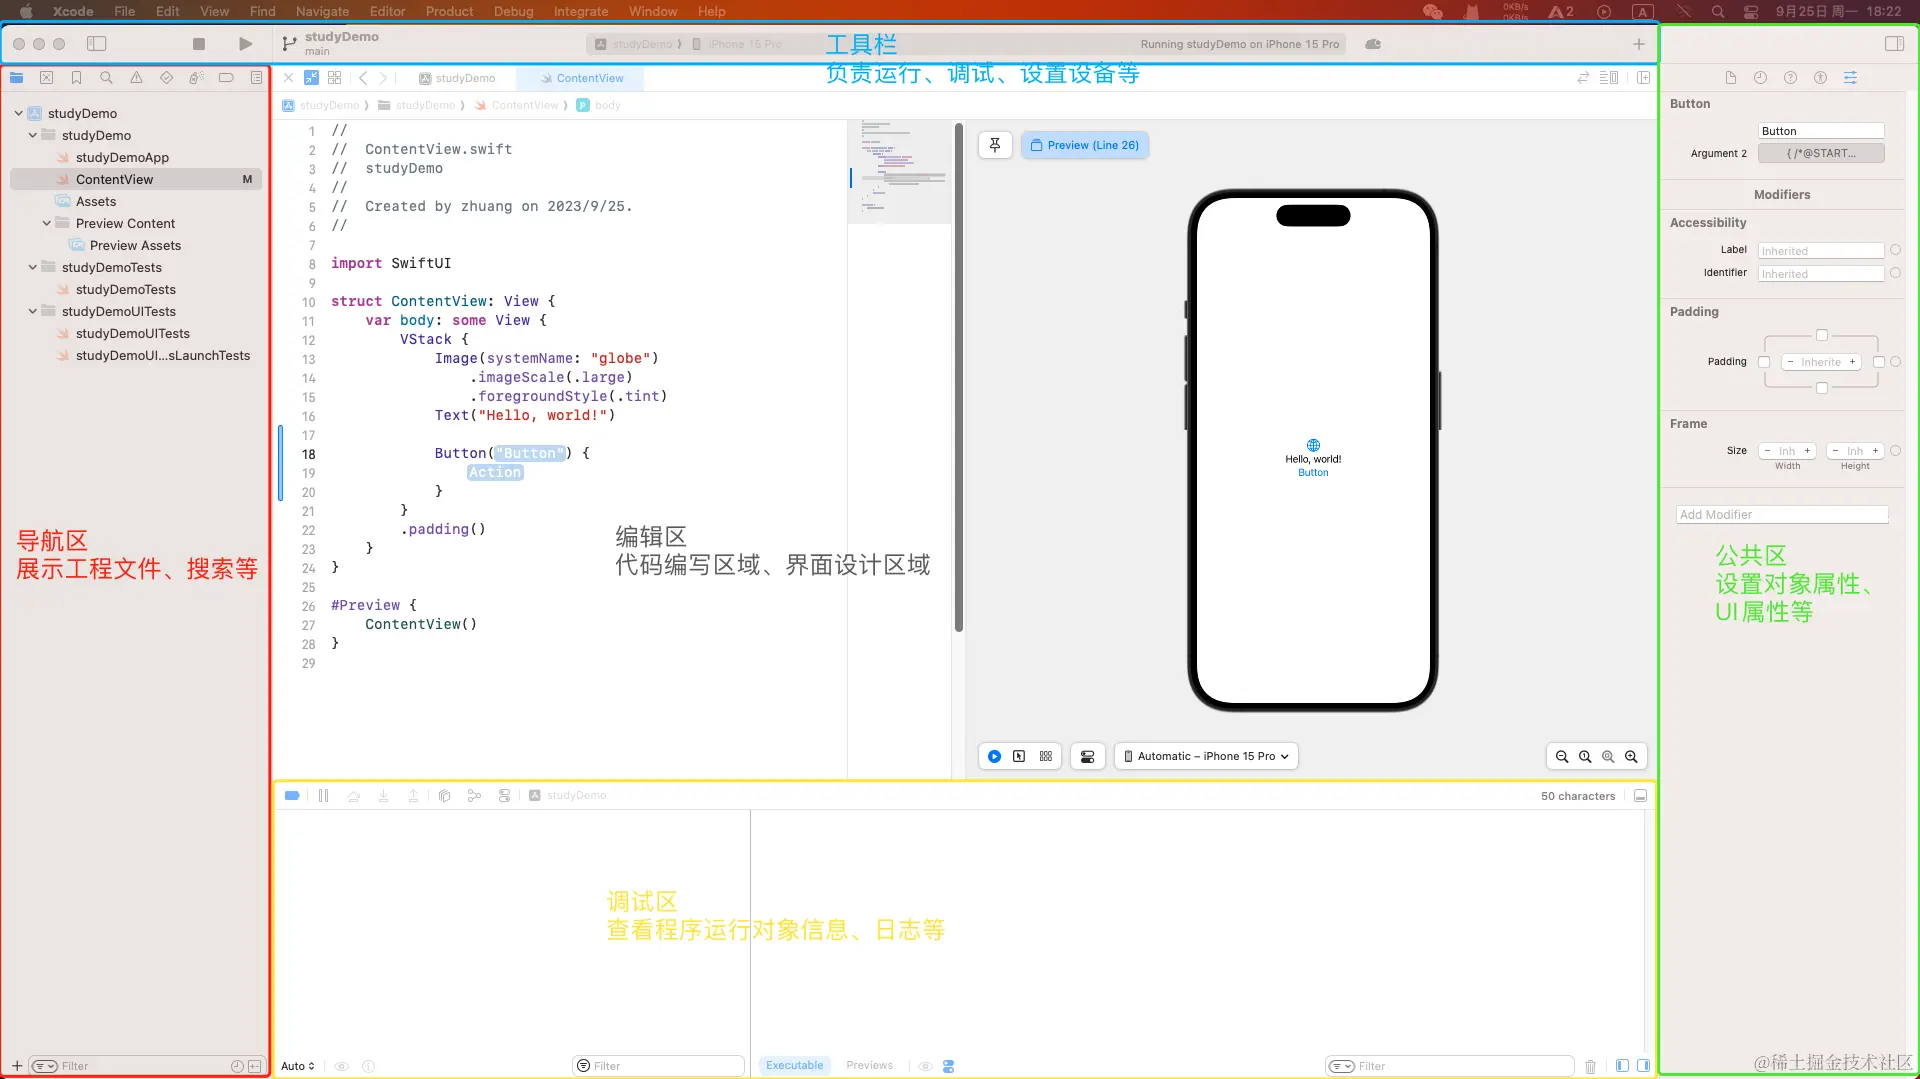Click Zoom In on the preview canvas

coord(1631,757)
